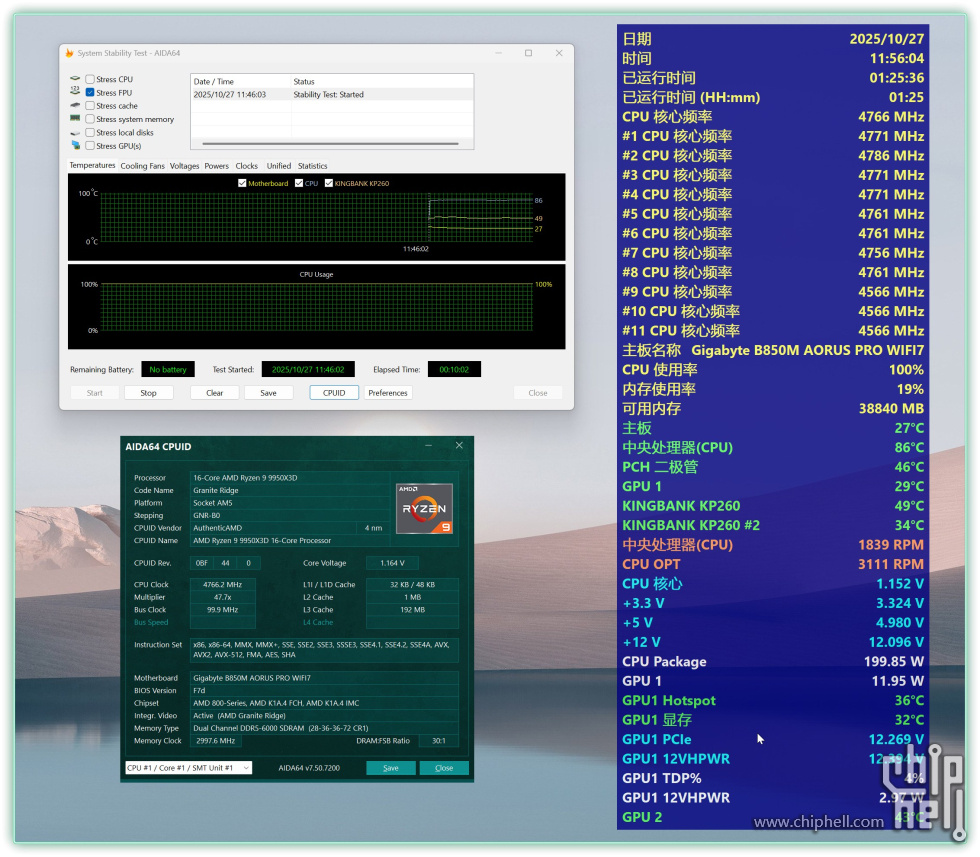Select the Stress CPU processor icon
The width and height of the screenshot is (980, 857).
[x=76, y=79]
